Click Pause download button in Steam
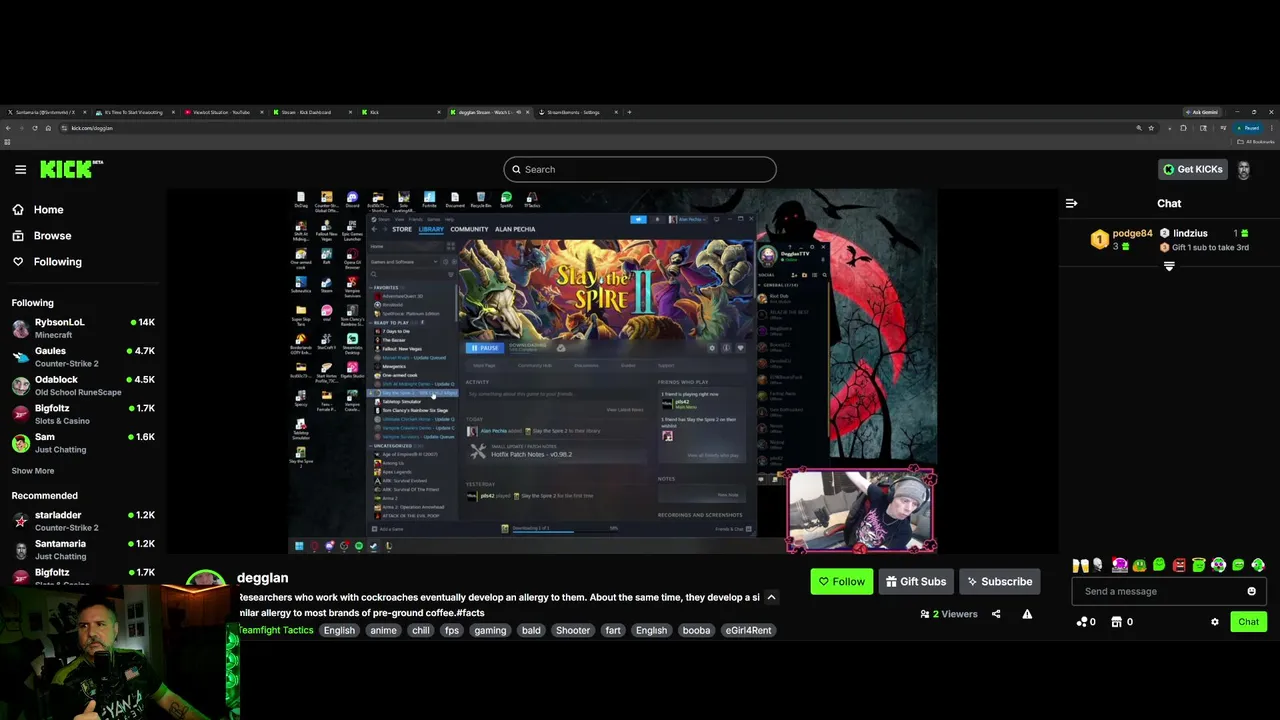 (484, 347)
